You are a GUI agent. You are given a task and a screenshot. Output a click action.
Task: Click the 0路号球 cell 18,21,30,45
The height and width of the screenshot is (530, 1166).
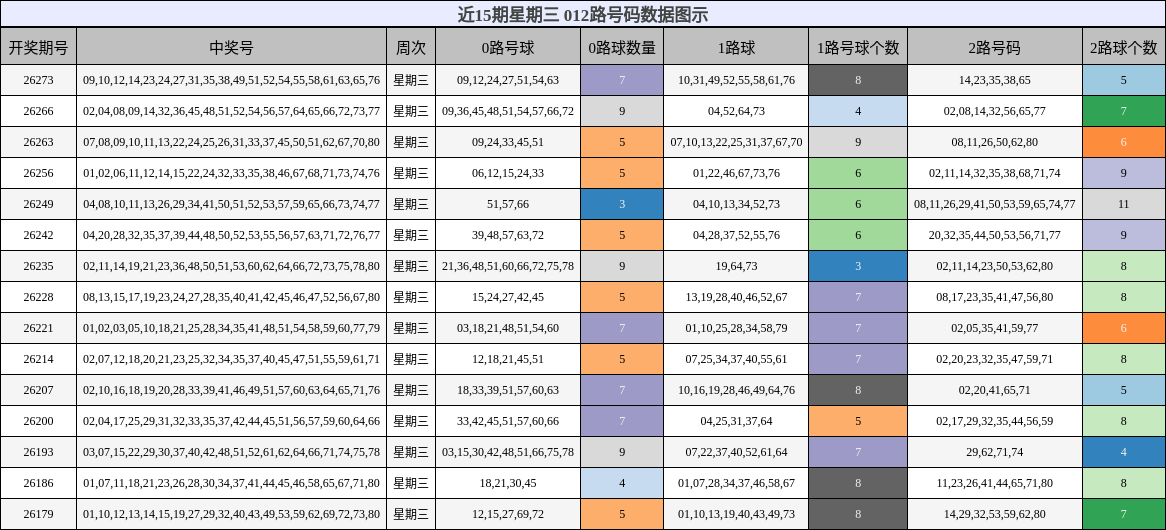(508, 483)
